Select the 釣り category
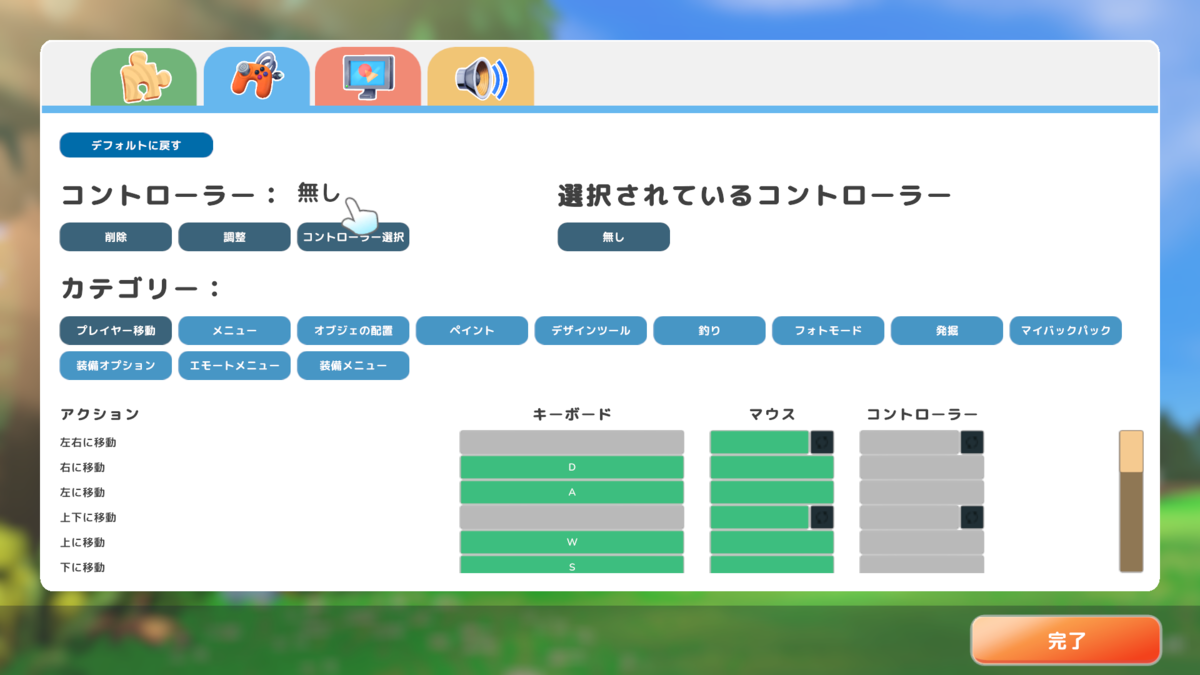The image size is (1200, 675). click(x=709, y=331)
